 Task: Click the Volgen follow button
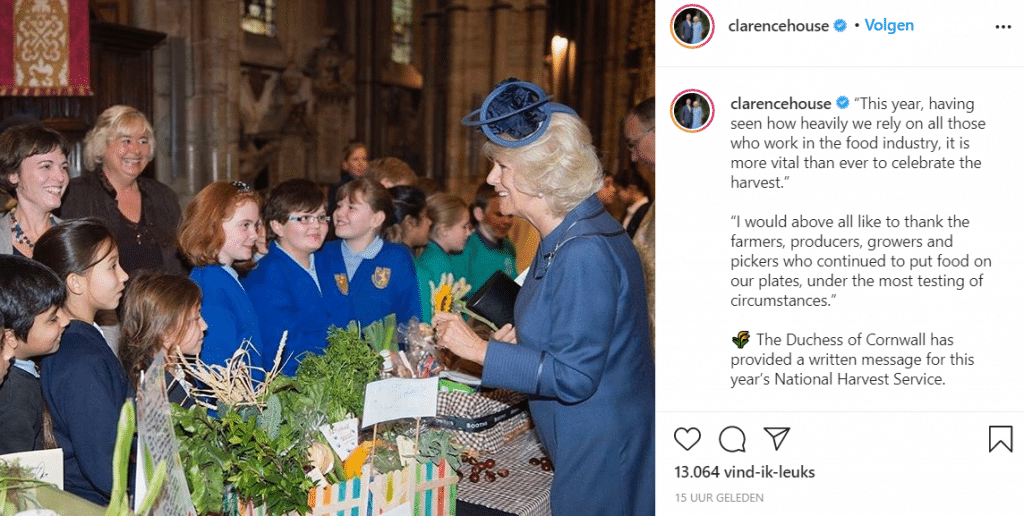point(889,25)
